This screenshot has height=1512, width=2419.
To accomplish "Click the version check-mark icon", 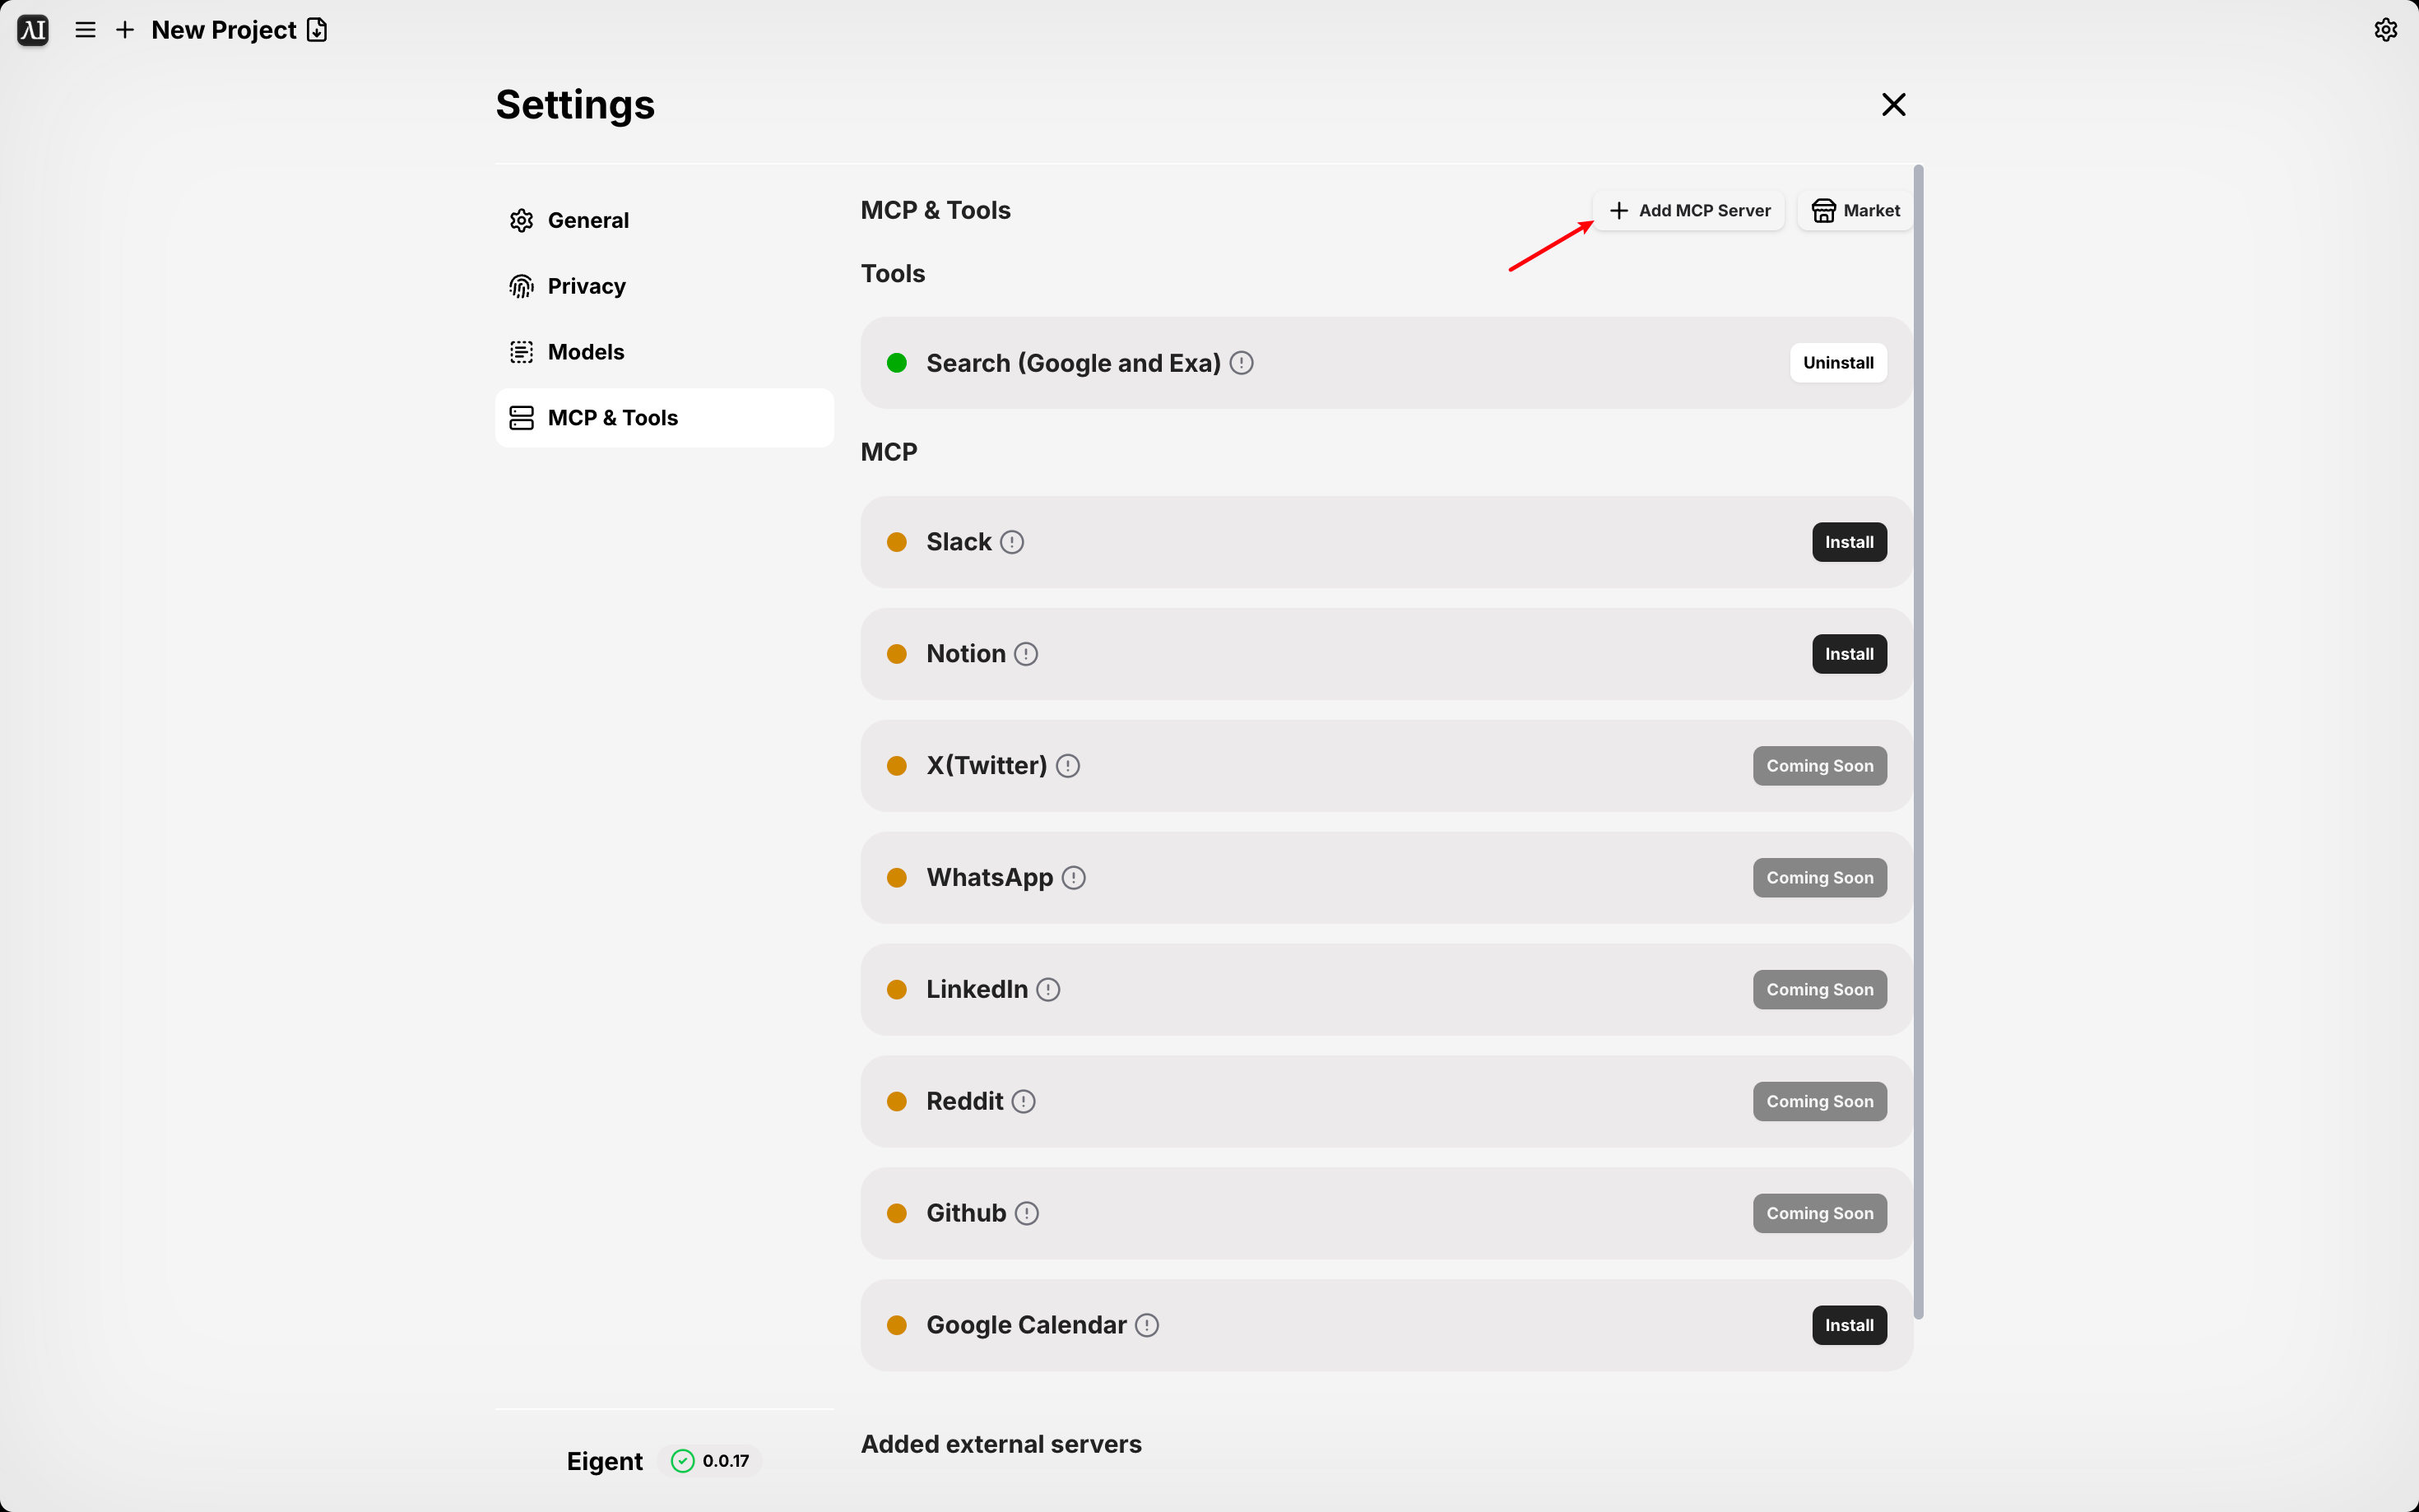I will pos(682,1461).
